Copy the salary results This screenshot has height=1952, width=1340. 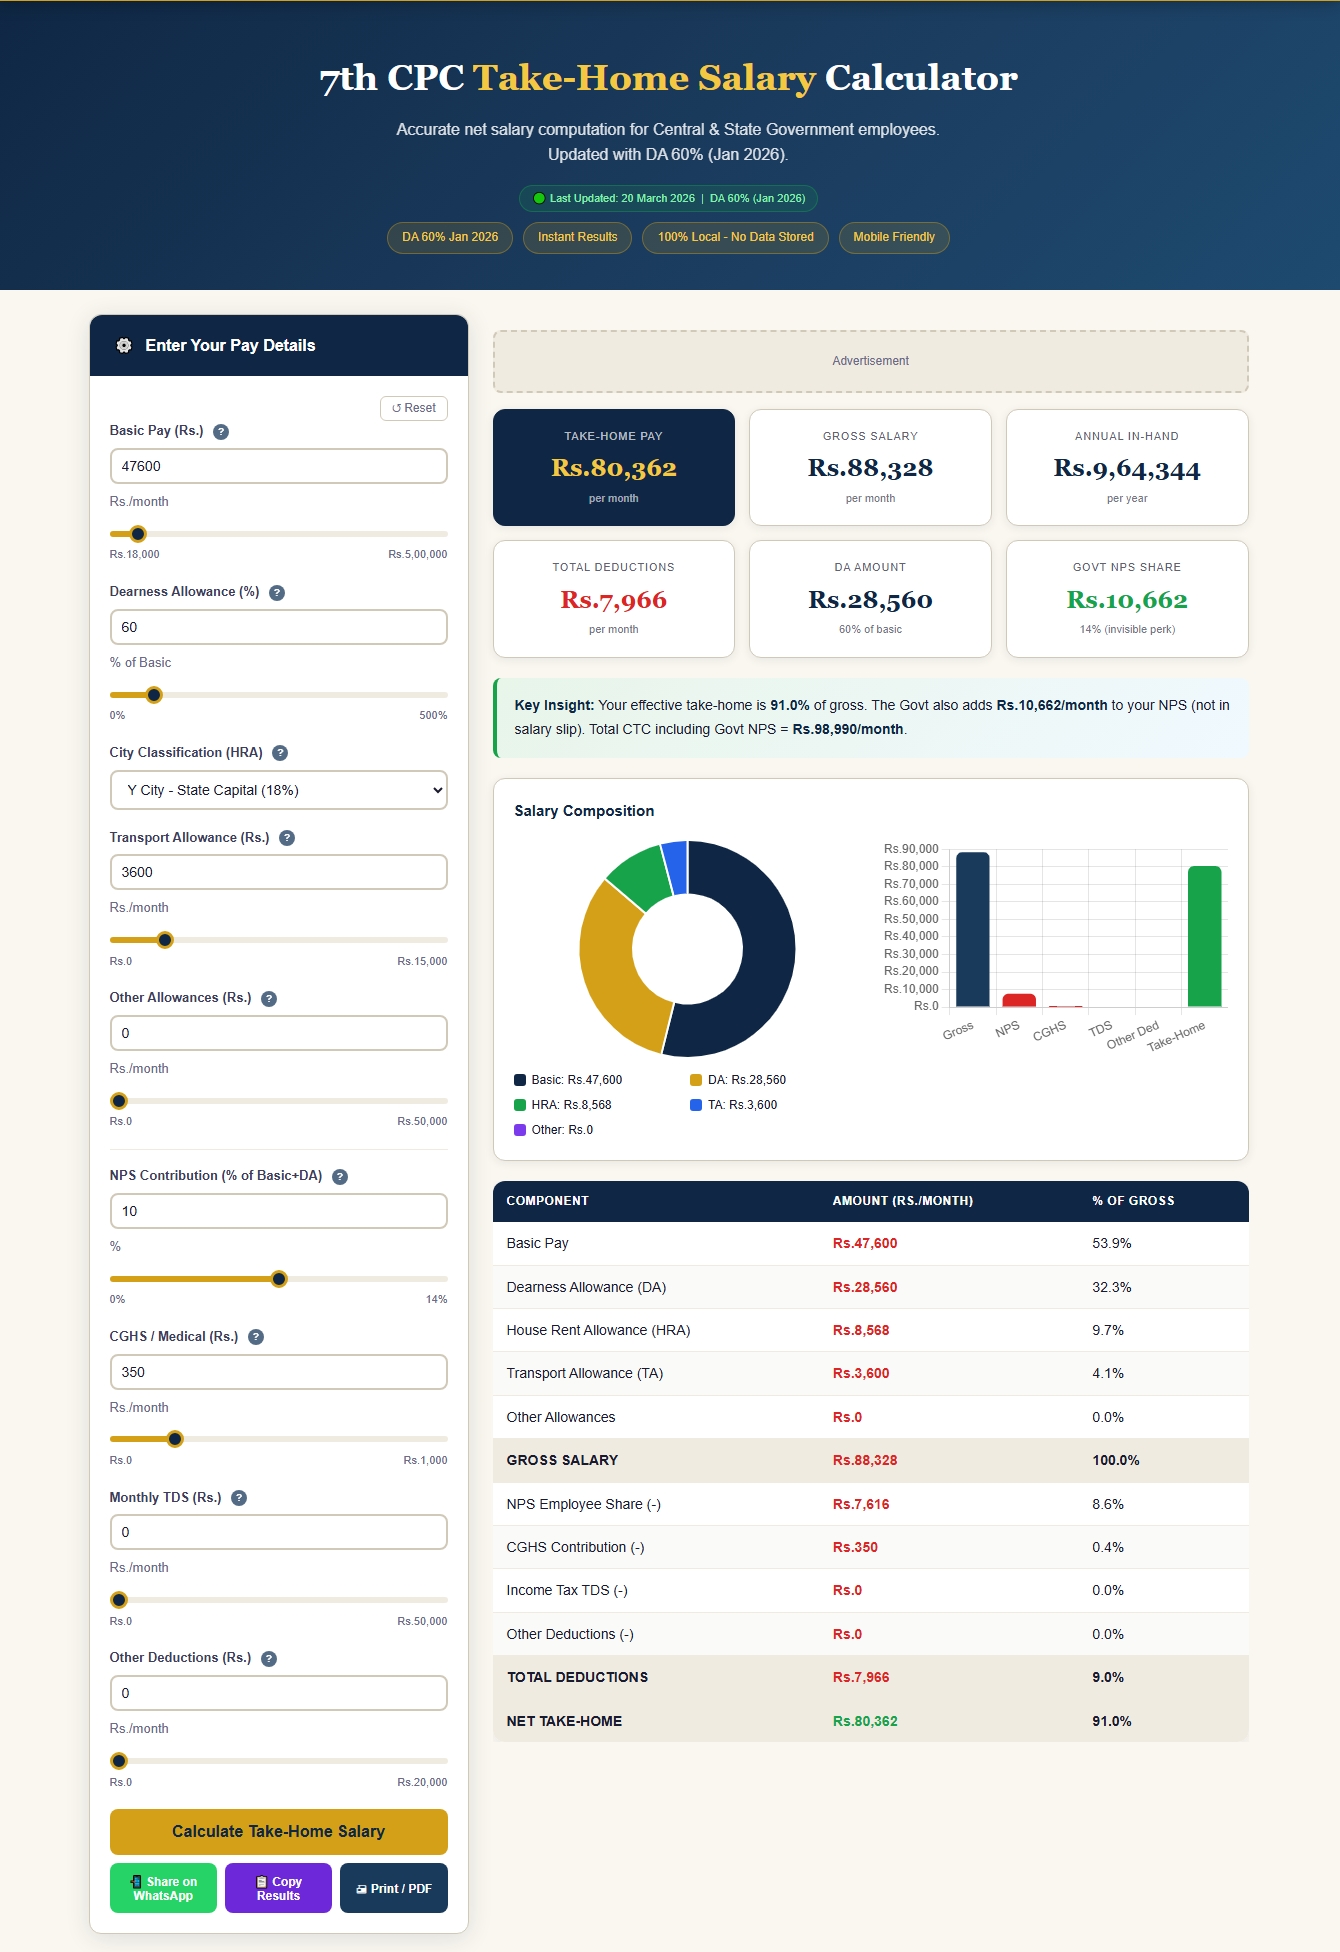pos(278,1888)
